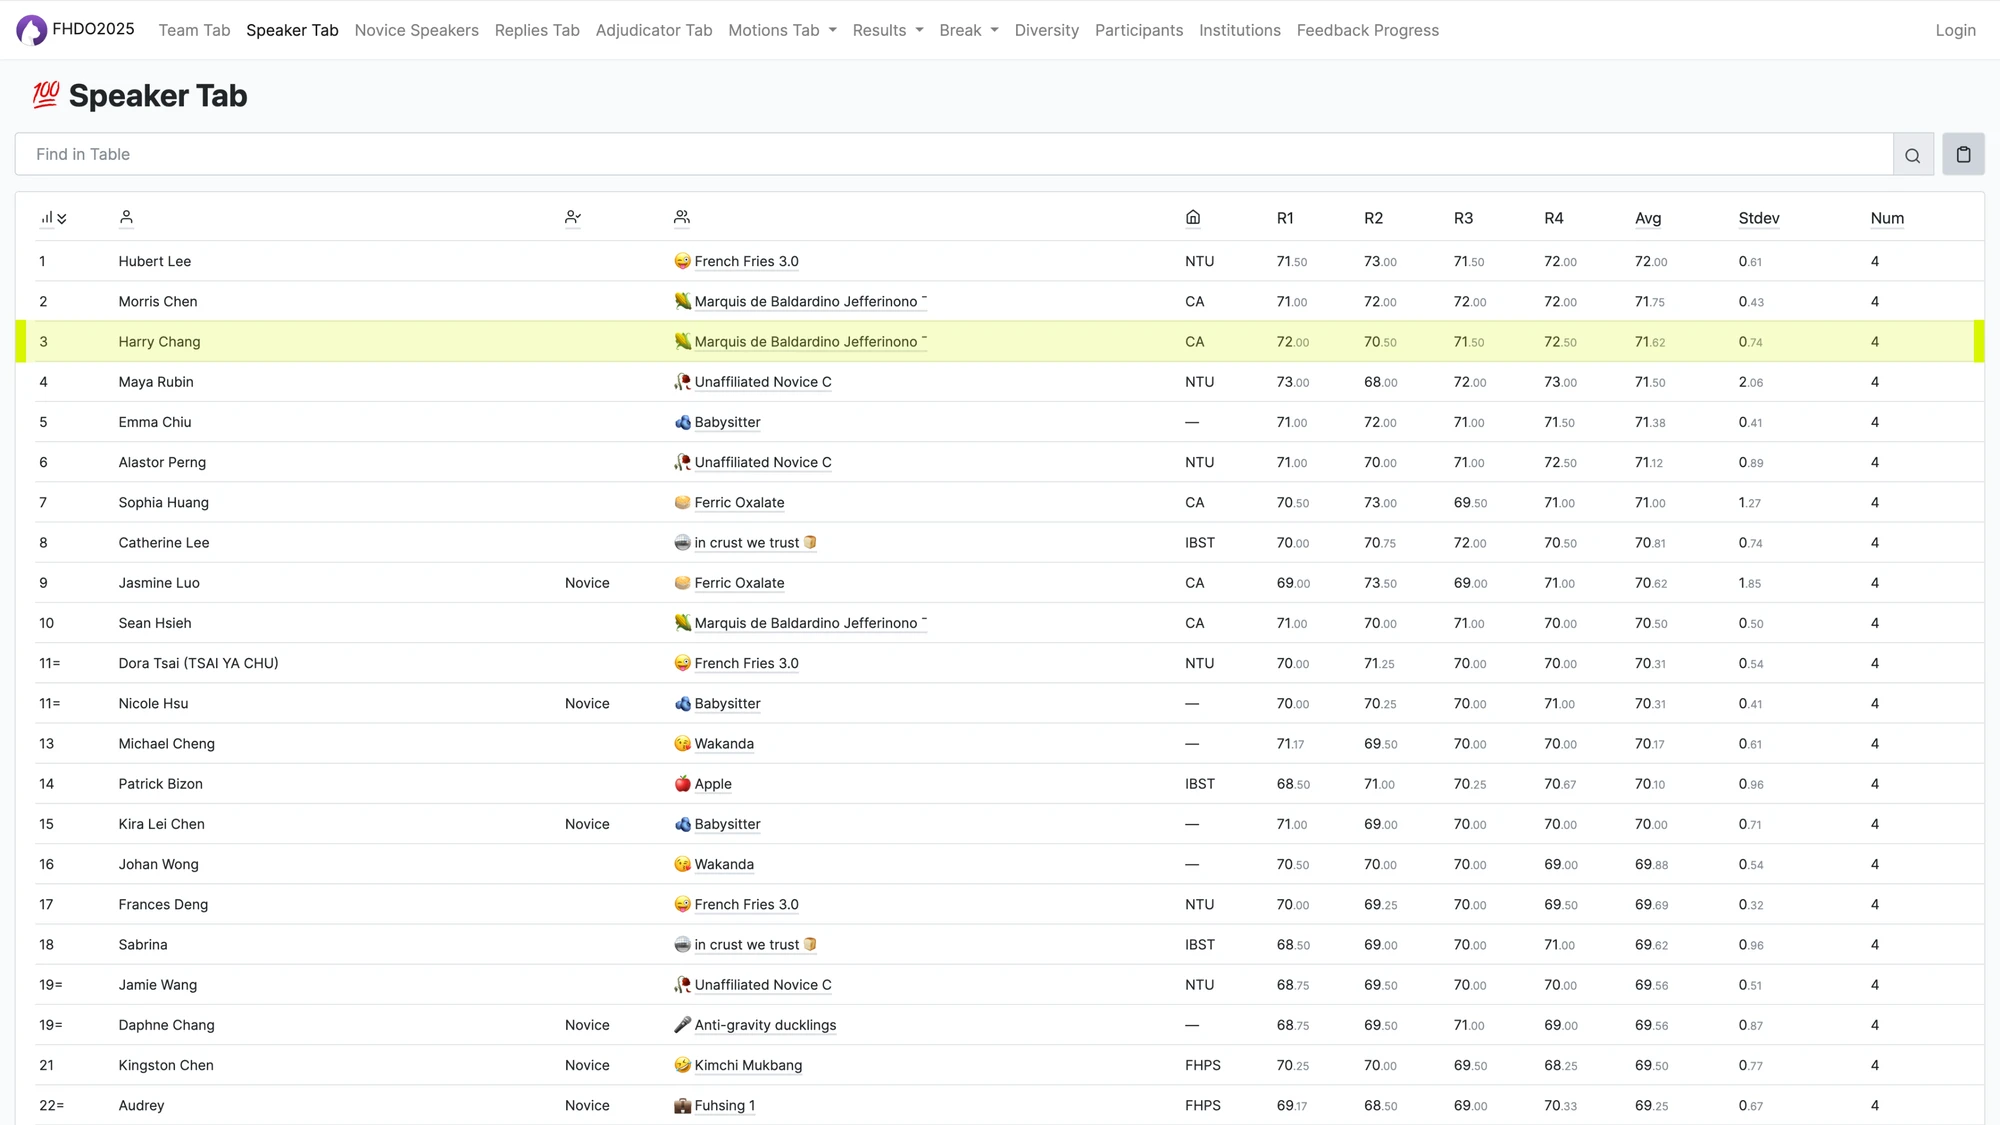Click the clipboard copy icon
The height and width of the screenshot is (1125, 2000).
click(x=1963, y=155)
